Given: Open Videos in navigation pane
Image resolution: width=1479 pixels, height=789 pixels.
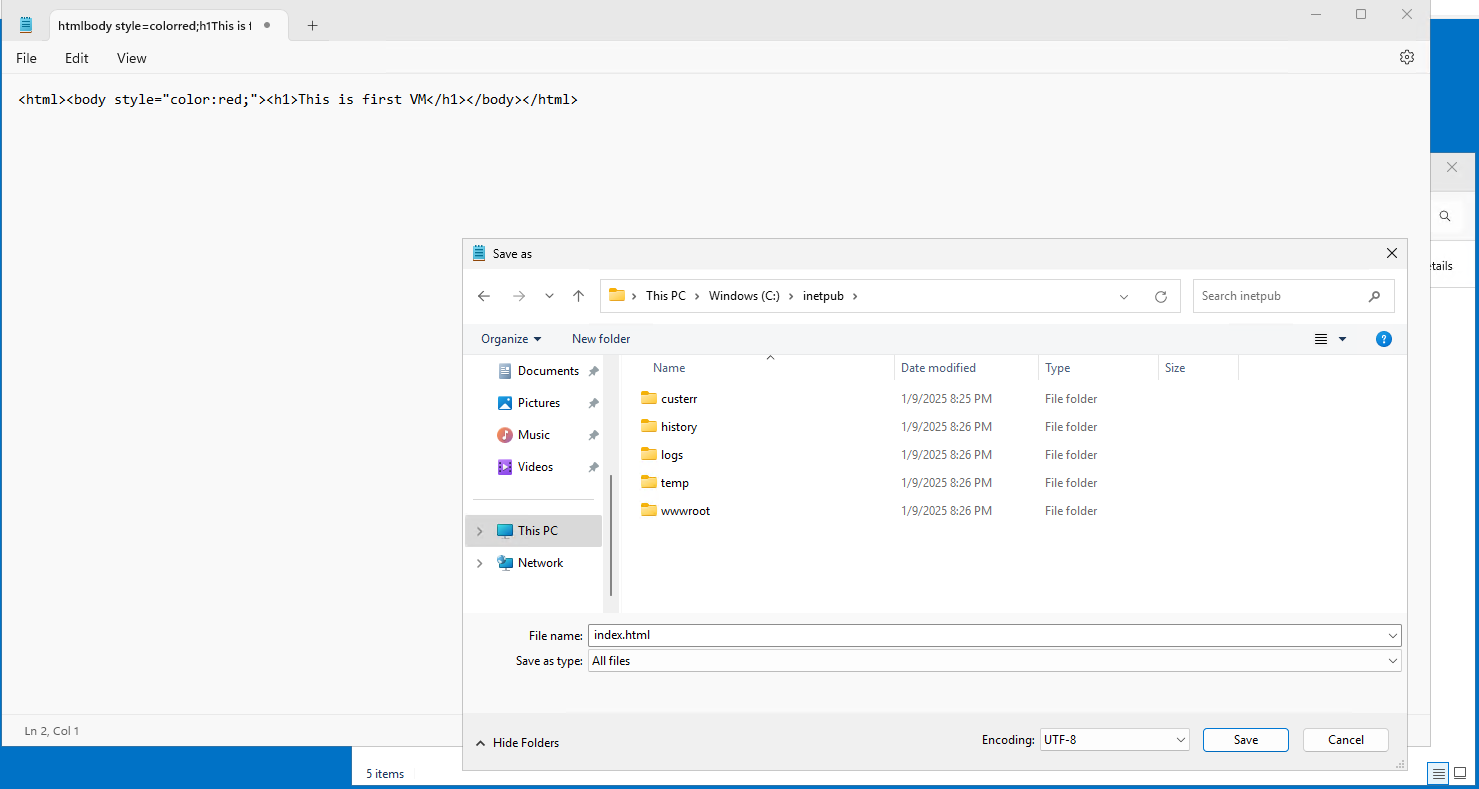Looking at the screenshot, I should click(535, 467).
